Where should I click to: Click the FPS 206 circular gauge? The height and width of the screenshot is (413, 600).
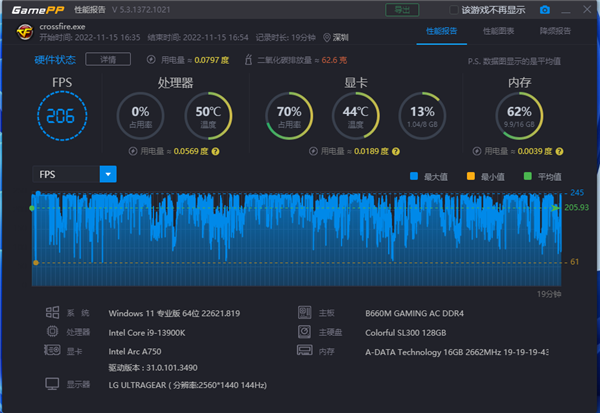62,116
